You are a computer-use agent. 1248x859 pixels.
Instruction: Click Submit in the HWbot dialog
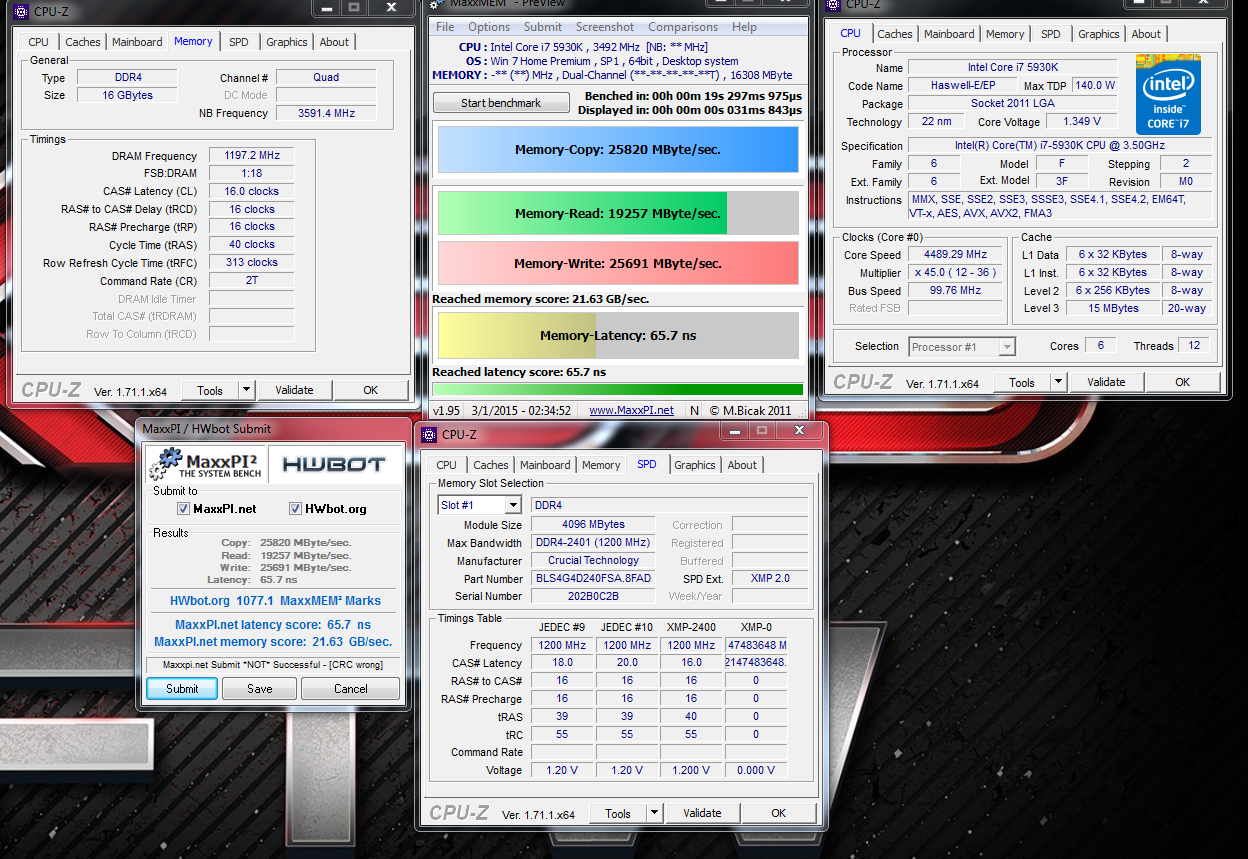pos(182,689)
